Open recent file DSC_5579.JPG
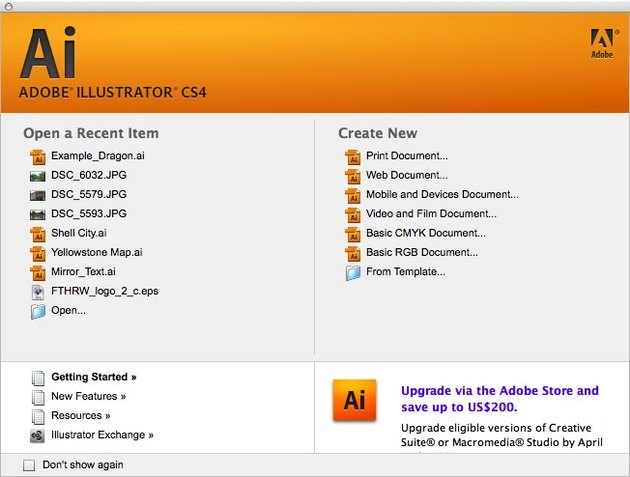The width and height of the screenshot is (630, 477). point(89,194)
